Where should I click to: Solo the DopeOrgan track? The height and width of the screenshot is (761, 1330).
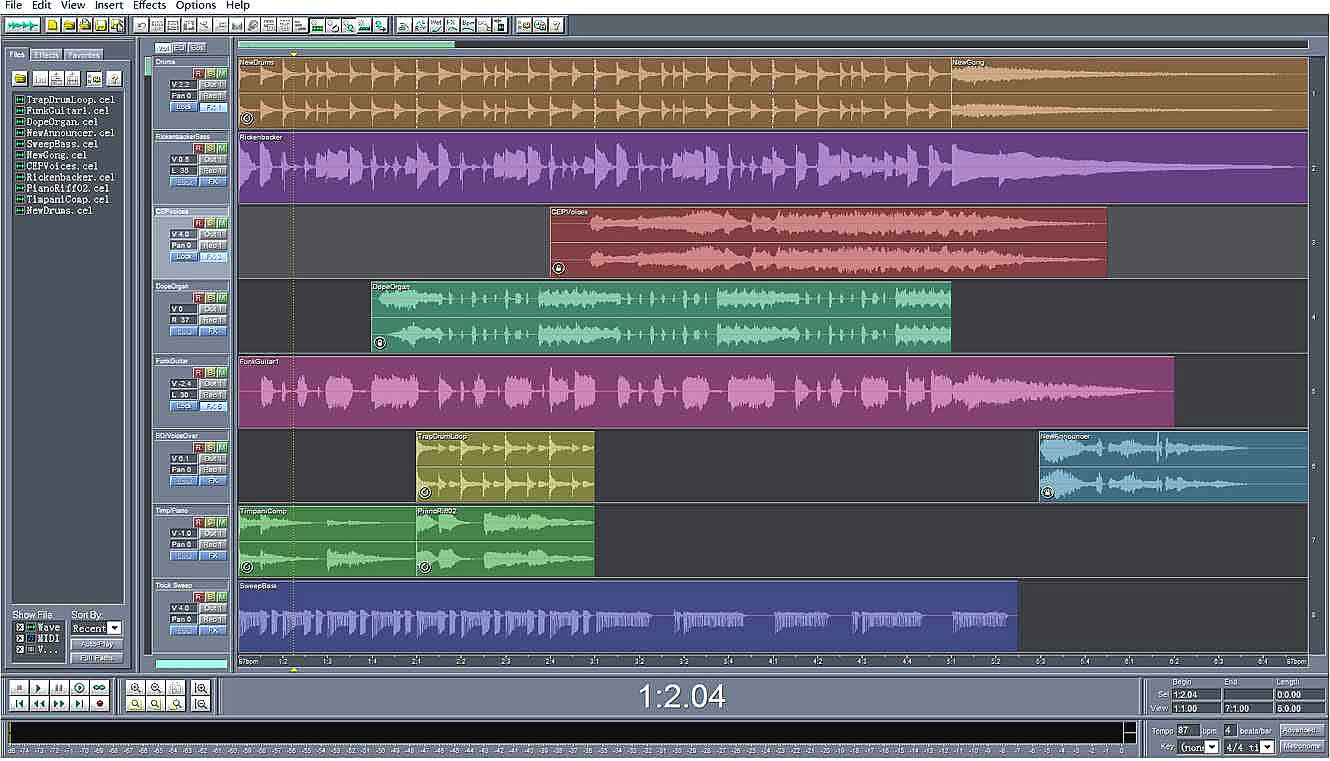[210, 298]
